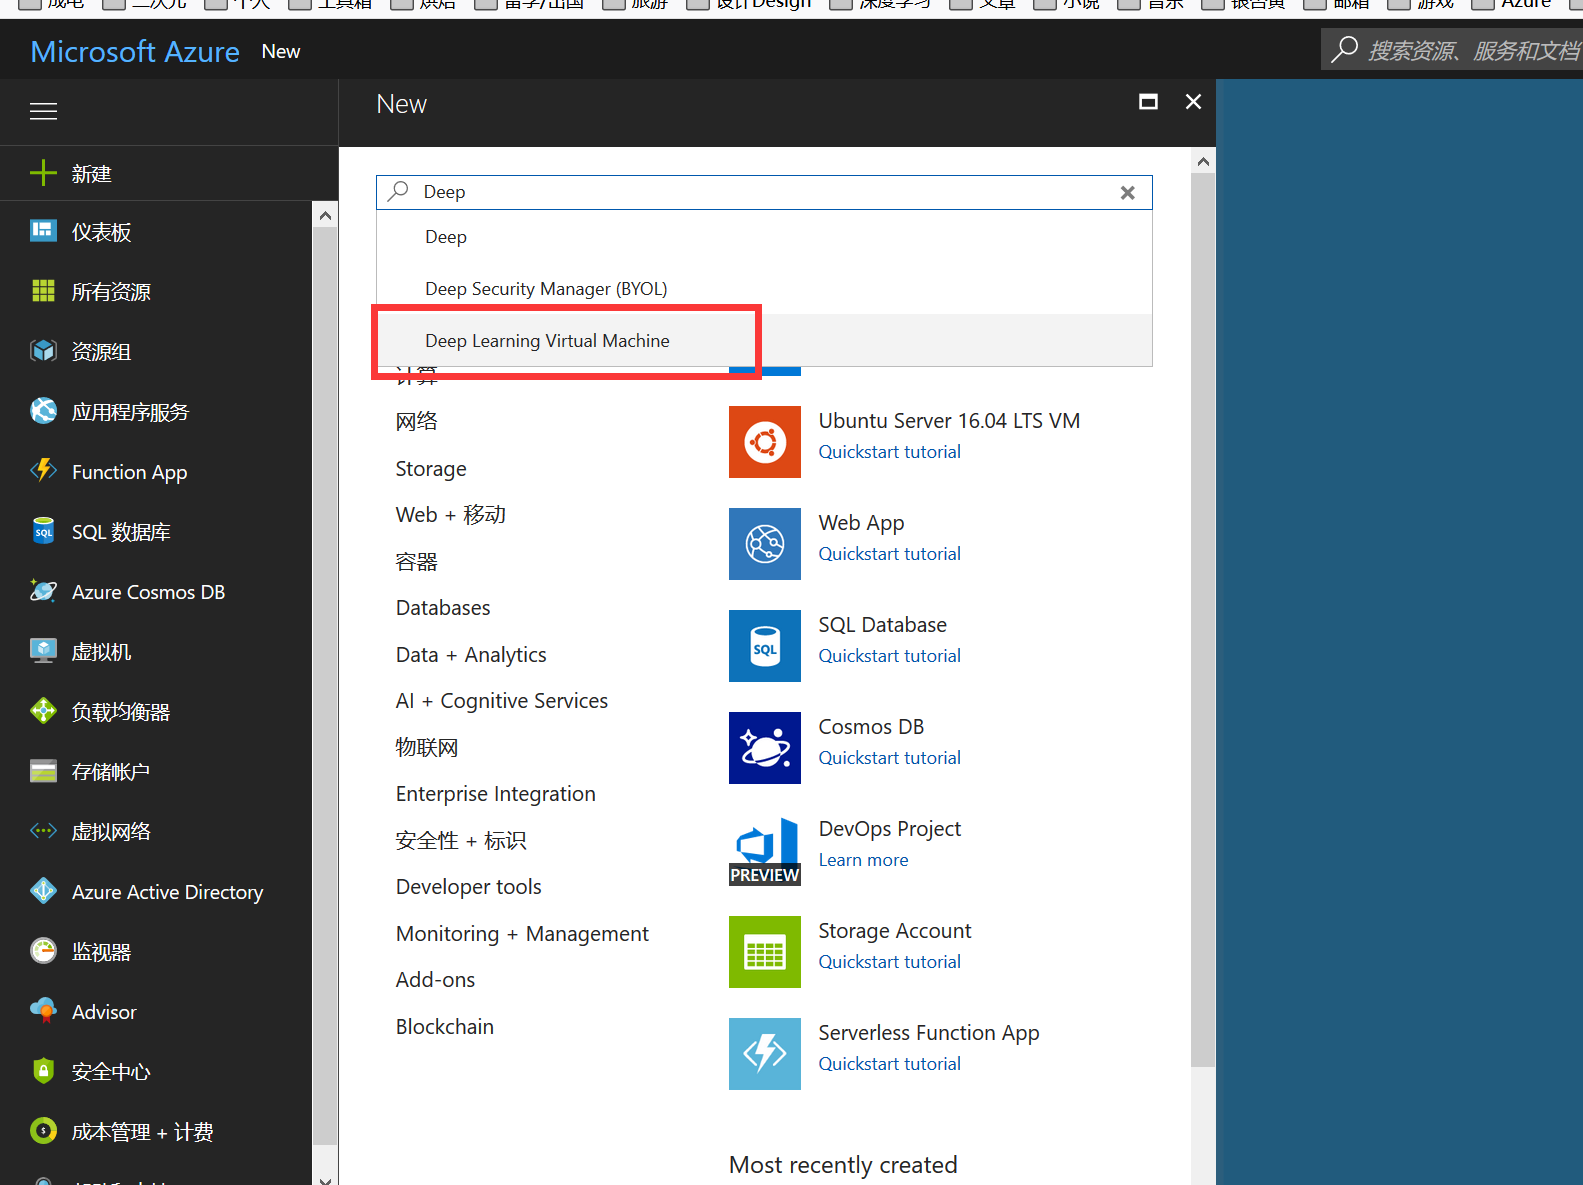Open the Function App lightning icon
Image resolution: width=1583 pixels, height=1185 pixels.
pos(43,471)
